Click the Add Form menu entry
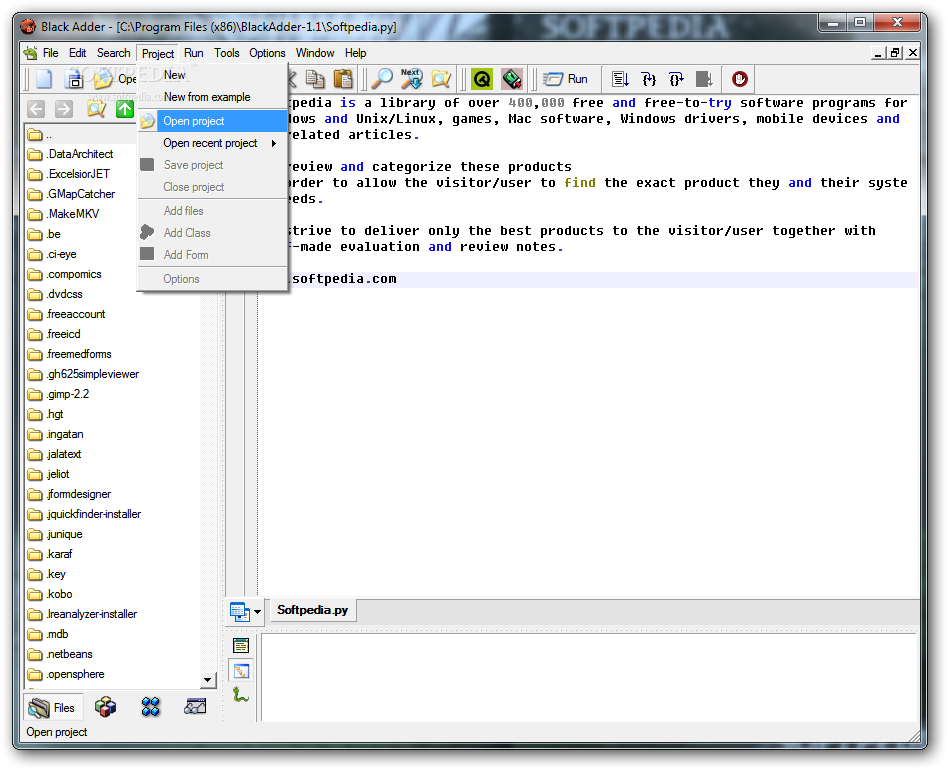This screenshot has width=948, height=770. 213,255
